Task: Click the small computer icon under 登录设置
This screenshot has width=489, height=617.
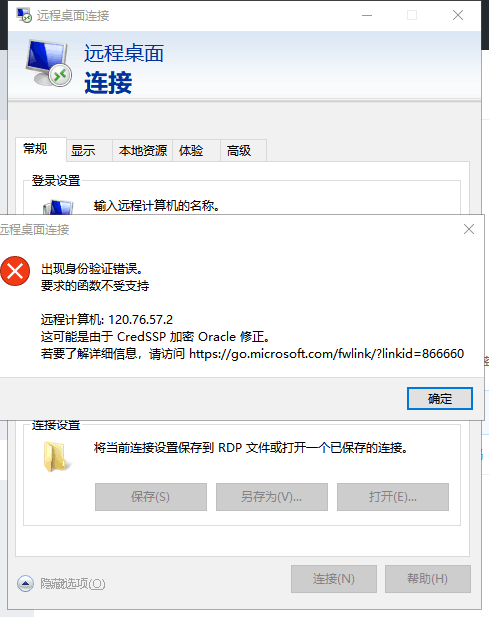Action: [58, 207]
